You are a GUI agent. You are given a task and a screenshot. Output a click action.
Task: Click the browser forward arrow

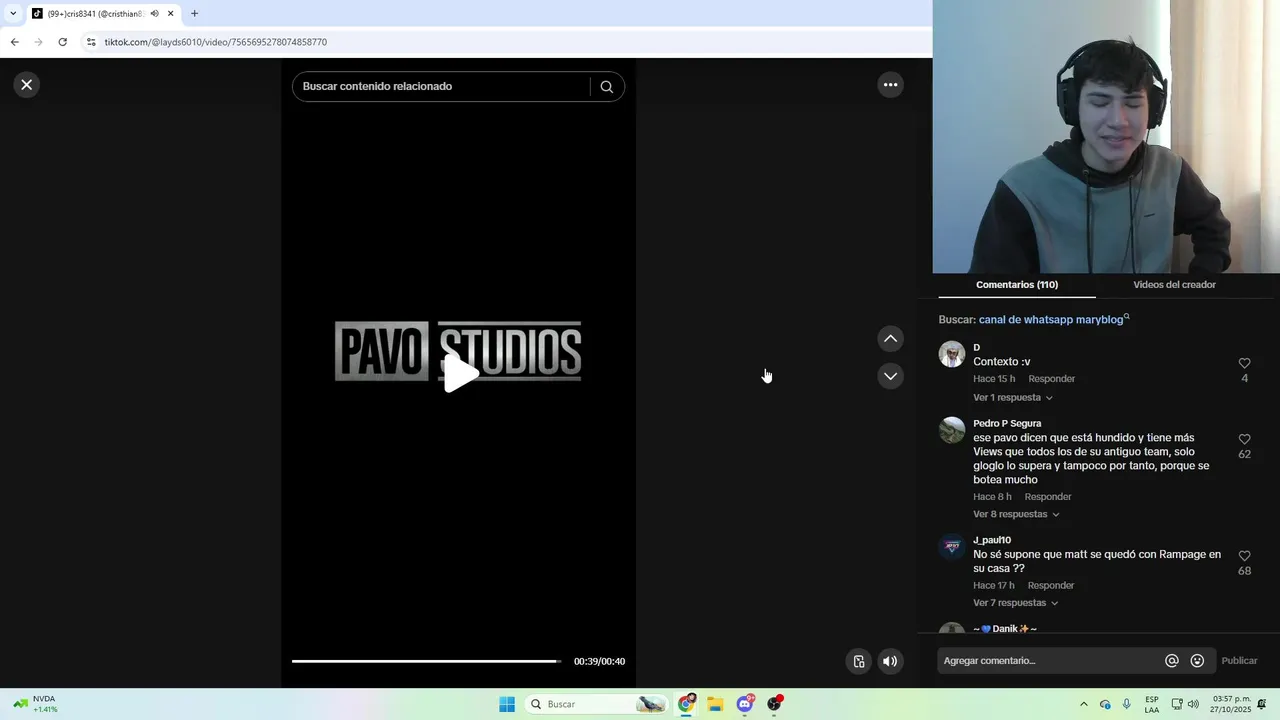(x=38, y=42)
